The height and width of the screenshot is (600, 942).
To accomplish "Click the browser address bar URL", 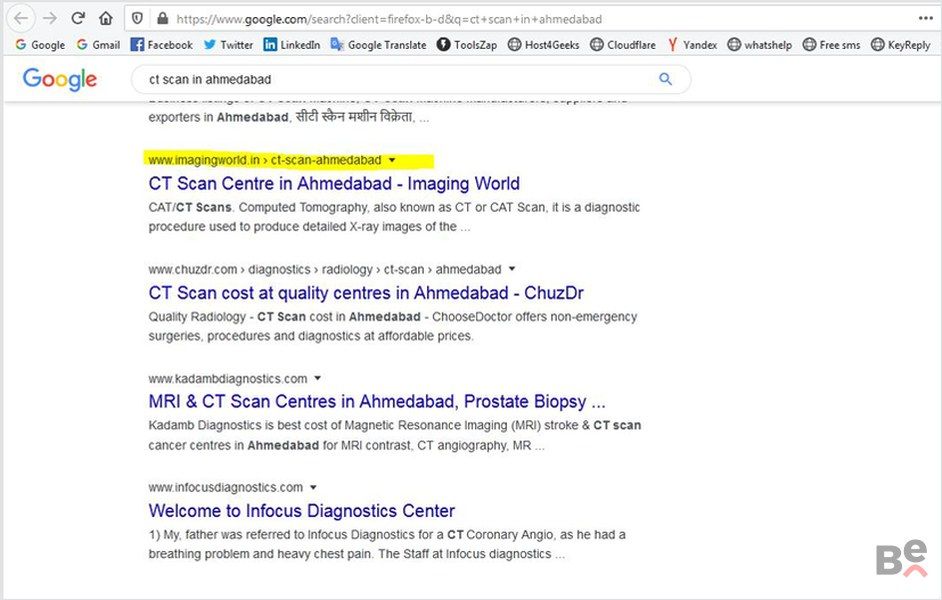I will point(389,19).
